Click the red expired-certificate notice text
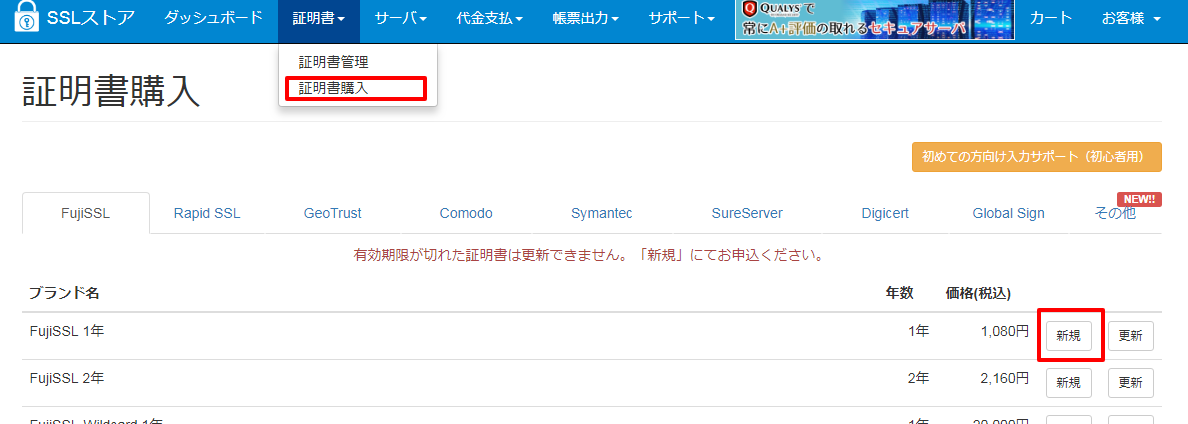This screenshot has width=1188, height=424. coord(589,255)
